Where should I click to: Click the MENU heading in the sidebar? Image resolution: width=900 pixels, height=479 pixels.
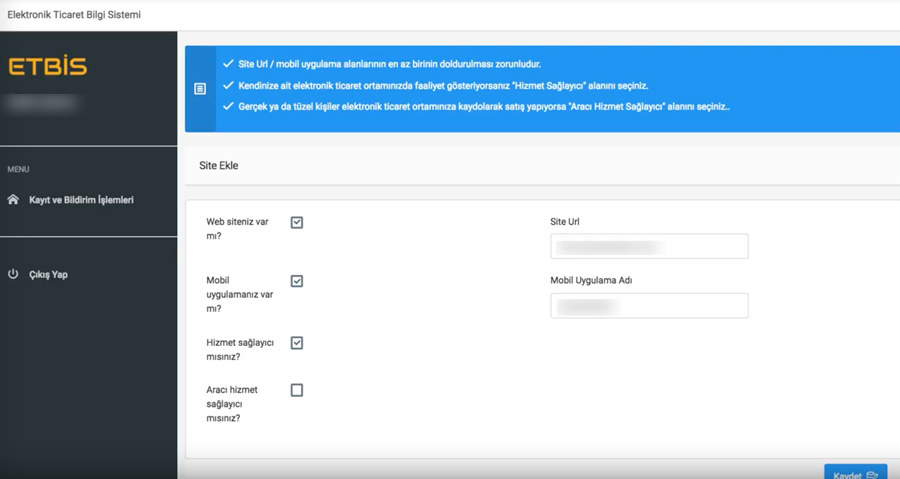click(18, 169)
